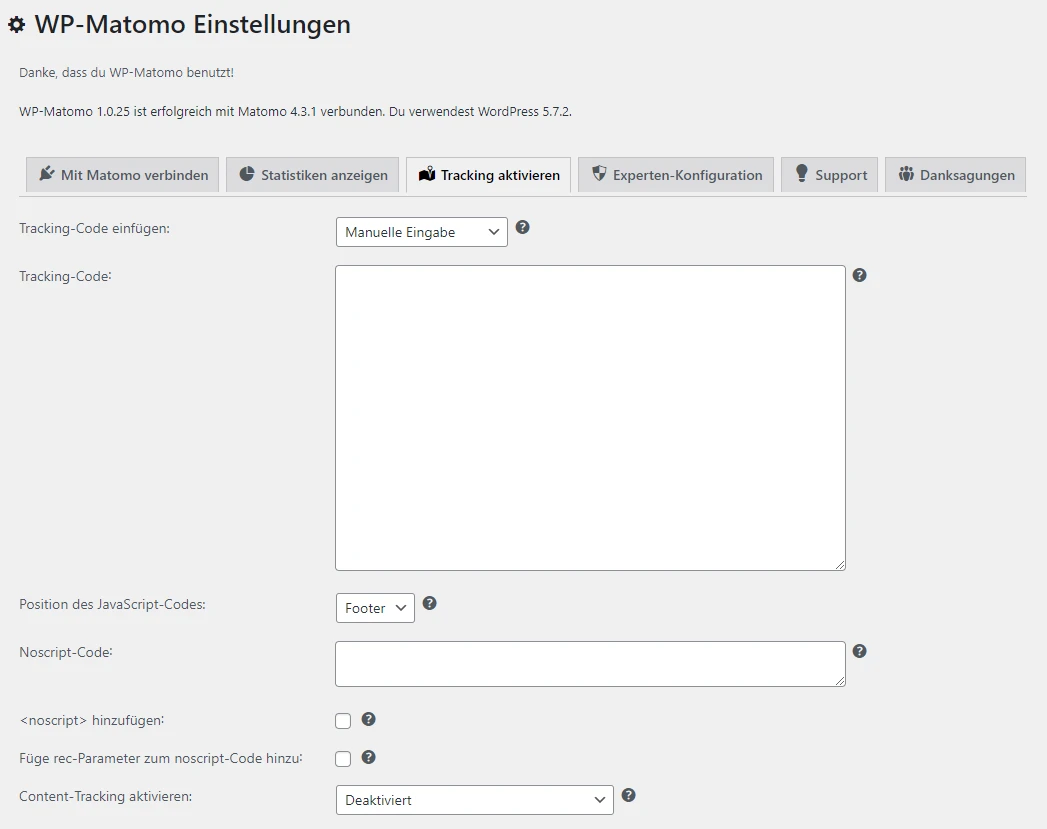Open the Support tab
The width and height of the screenshot is (1047, 829).
coord(829,175)
